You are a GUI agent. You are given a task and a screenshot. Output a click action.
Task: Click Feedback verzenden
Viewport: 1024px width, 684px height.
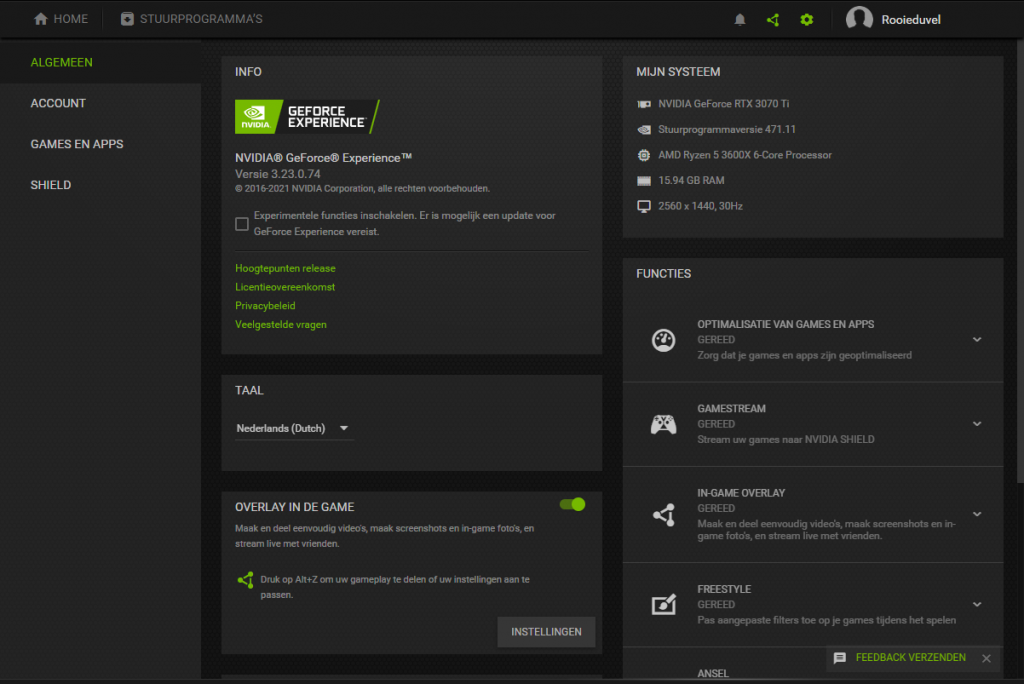(910, 658)
